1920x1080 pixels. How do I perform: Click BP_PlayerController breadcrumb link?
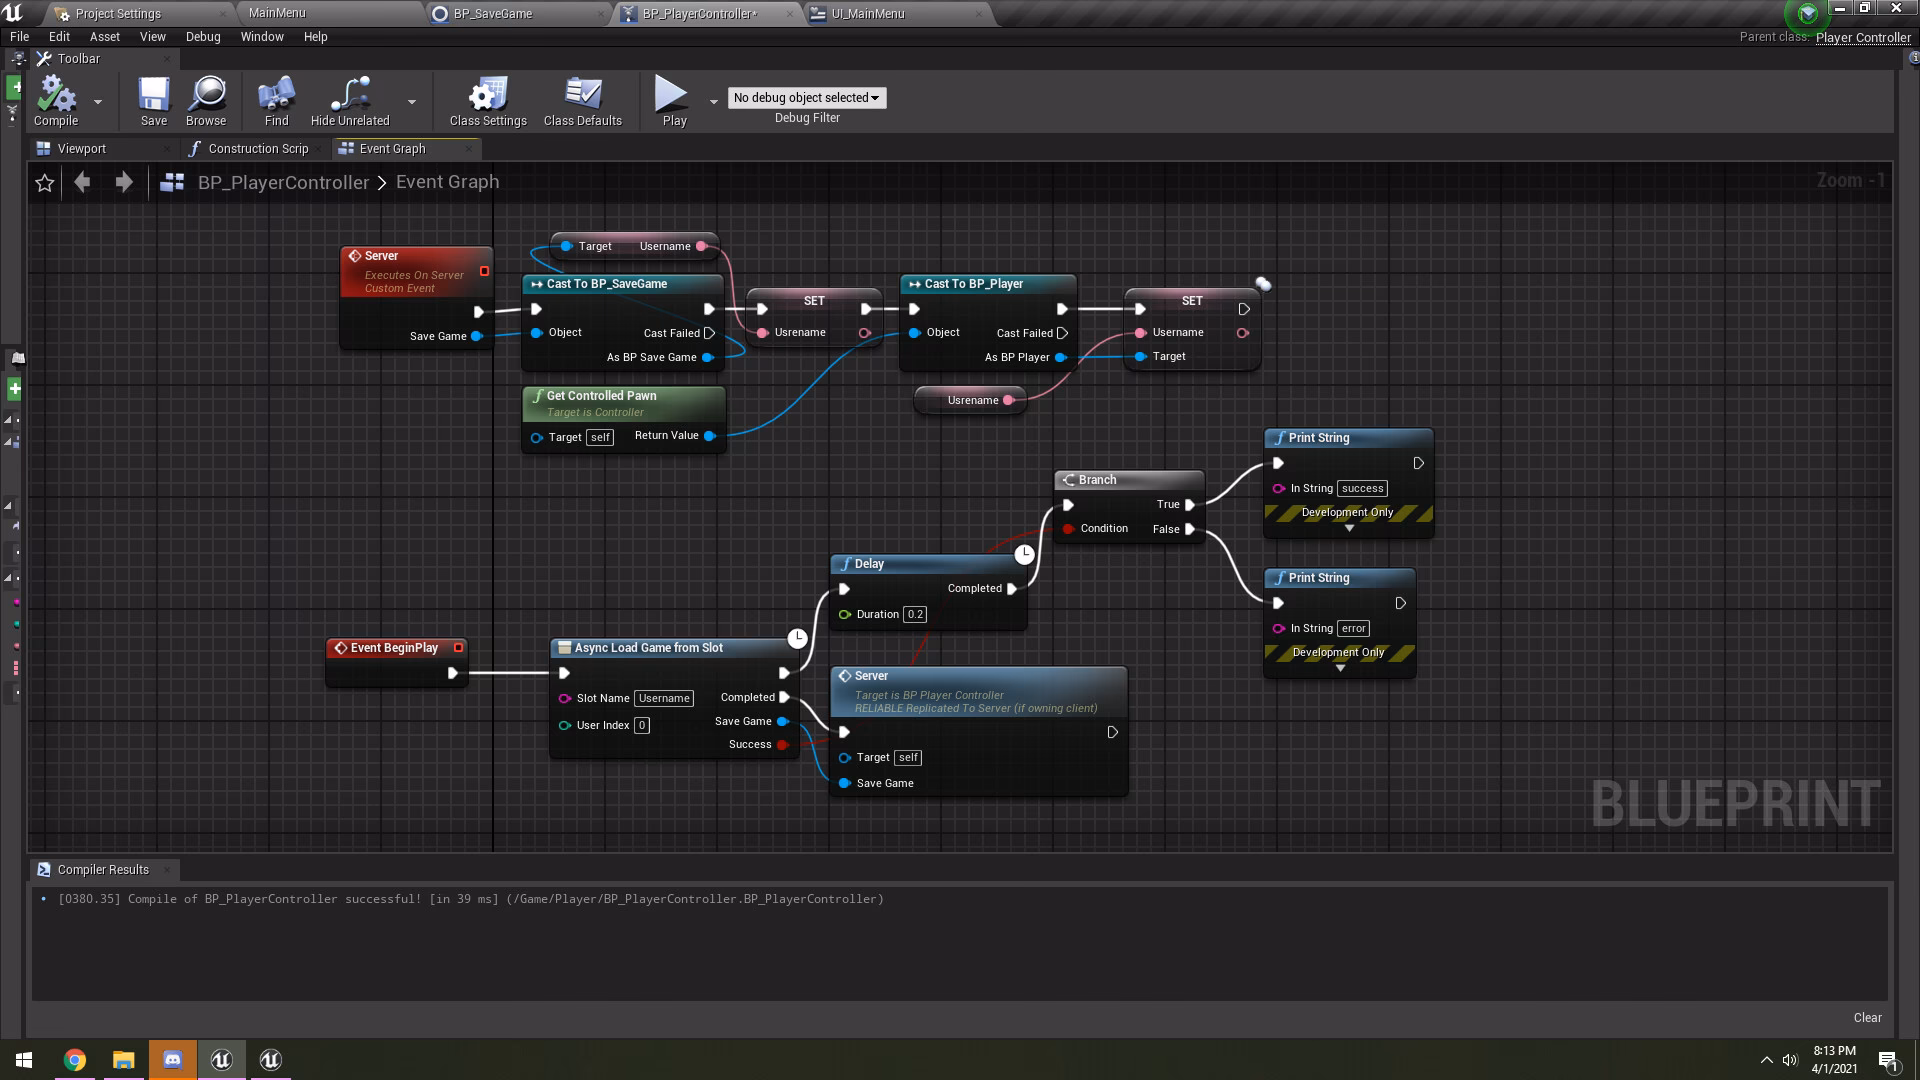point(283,182)
